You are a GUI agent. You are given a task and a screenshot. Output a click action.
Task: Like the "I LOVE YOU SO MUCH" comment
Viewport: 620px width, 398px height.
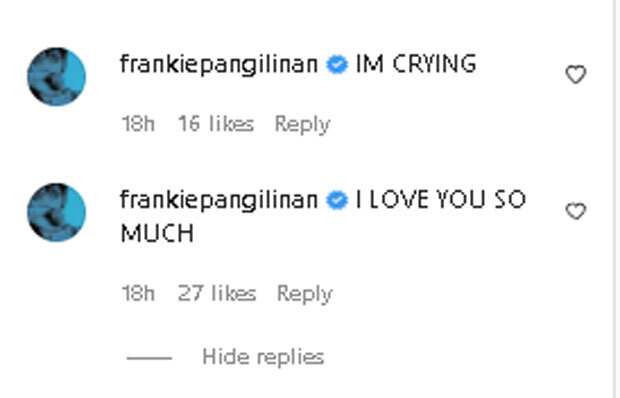click(x=575, y=211)
